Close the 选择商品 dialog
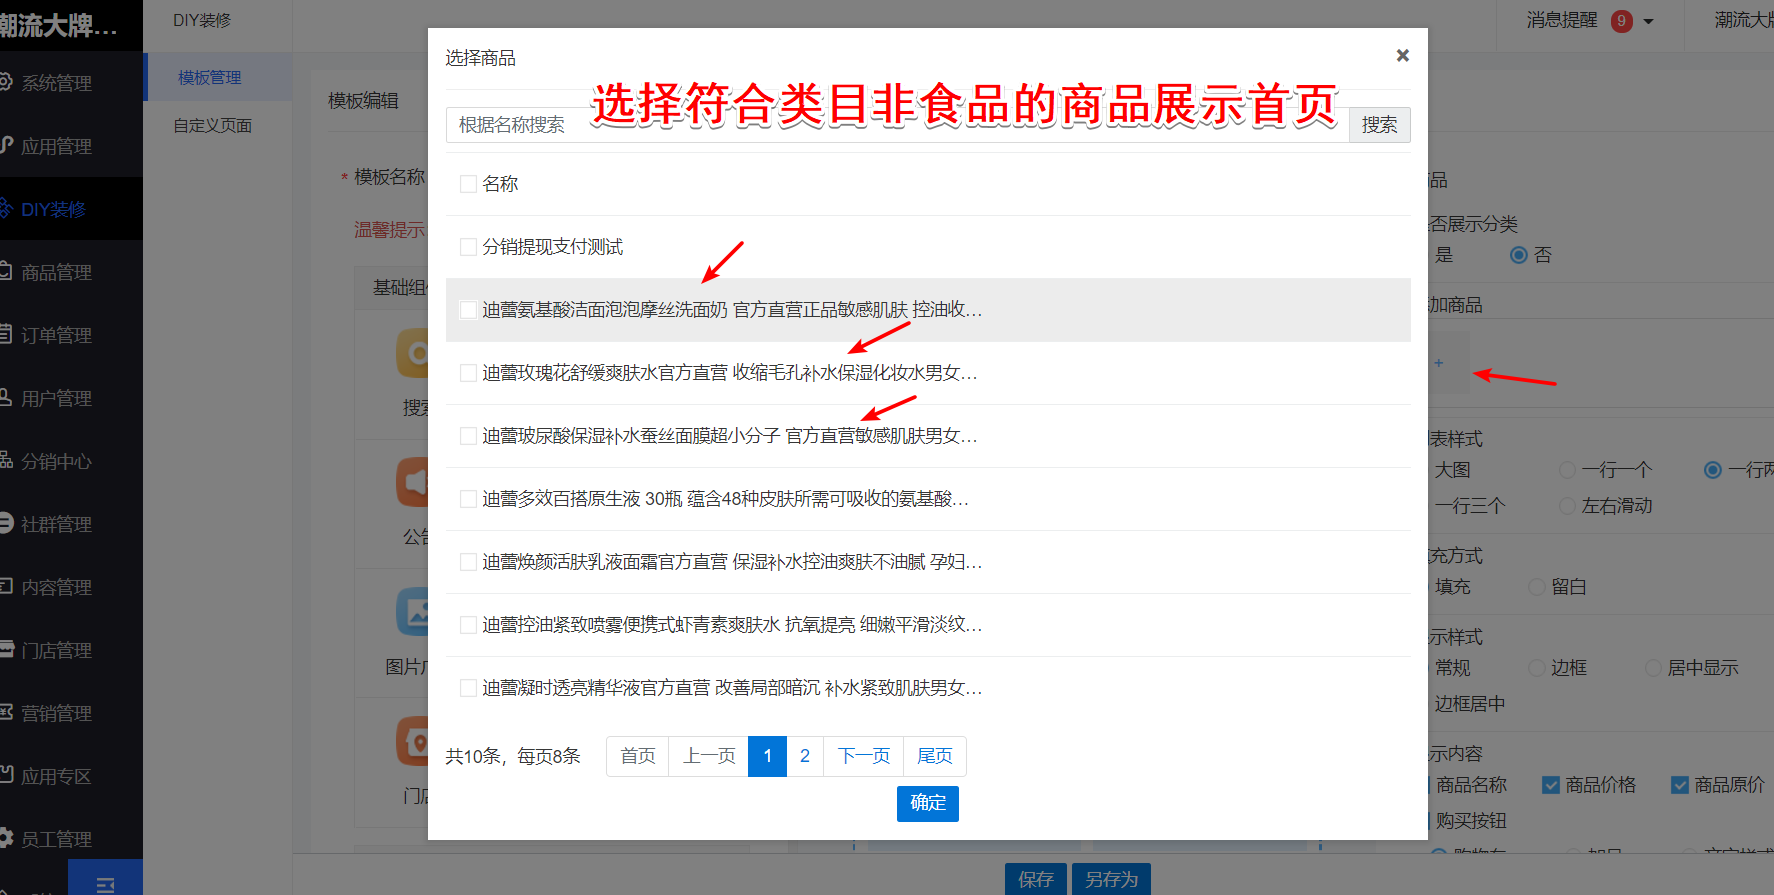Image resolution: width=1774 pixels, height=895 pixels. pyautogui.click(x=1402, y=56)
